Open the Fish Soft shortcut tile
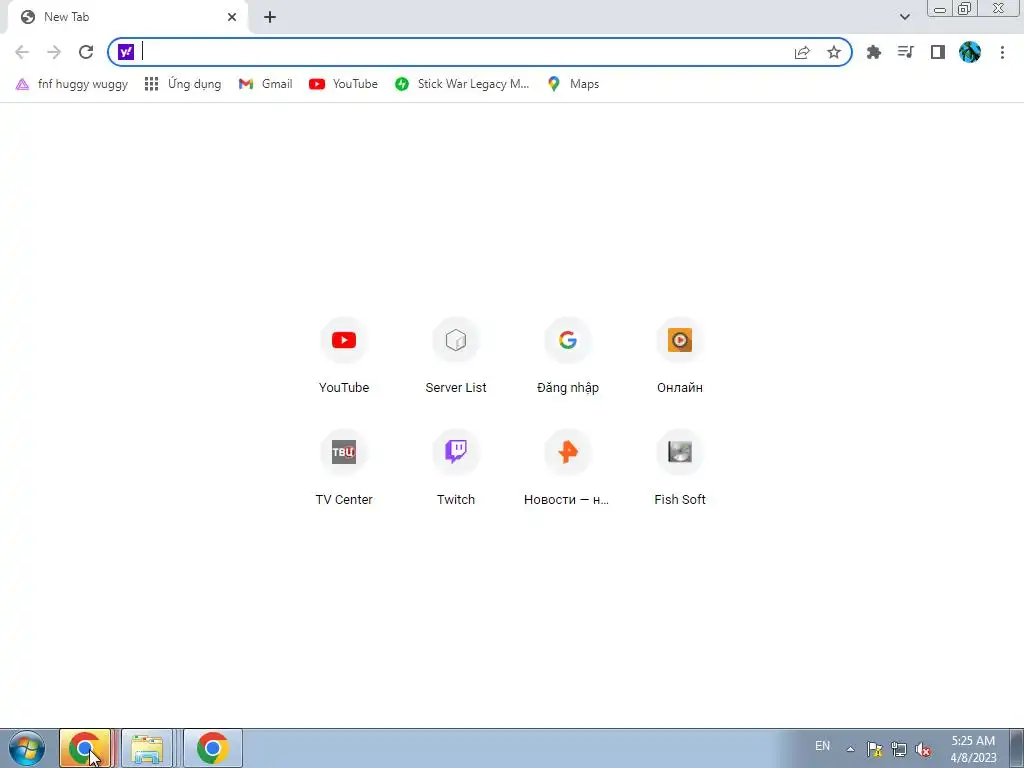The width and height of the screenshot is (1024, 768). click(x=680, y=467)
